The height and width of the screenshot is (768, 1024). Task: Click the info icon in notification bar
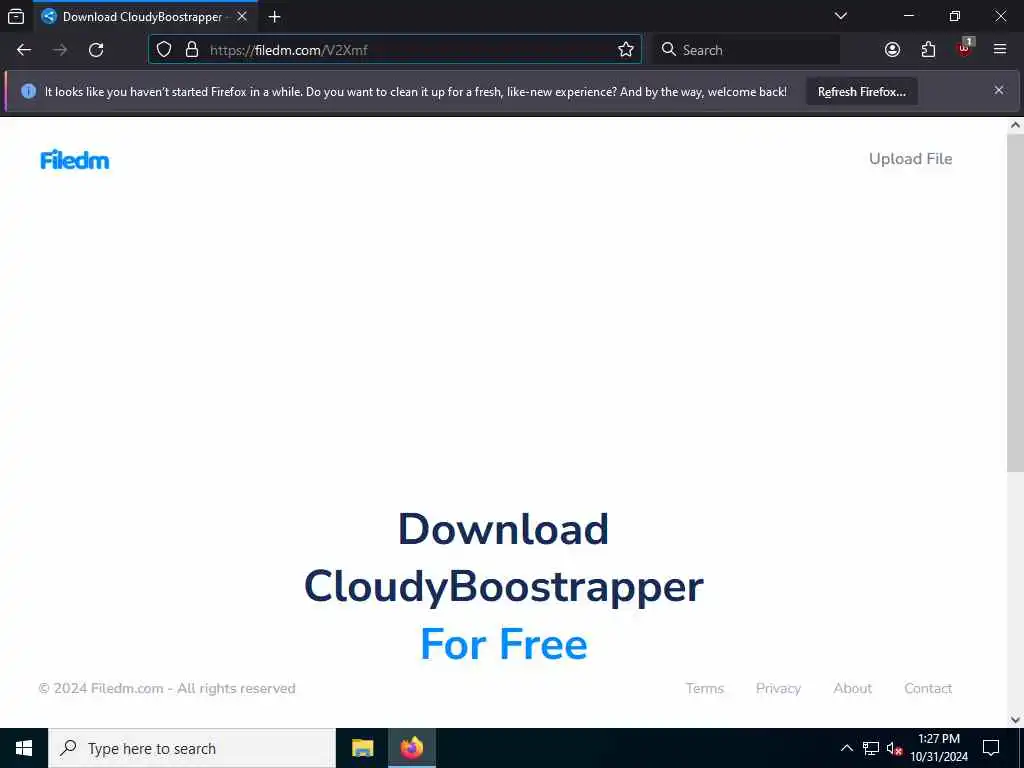click(x=28, y=91)
